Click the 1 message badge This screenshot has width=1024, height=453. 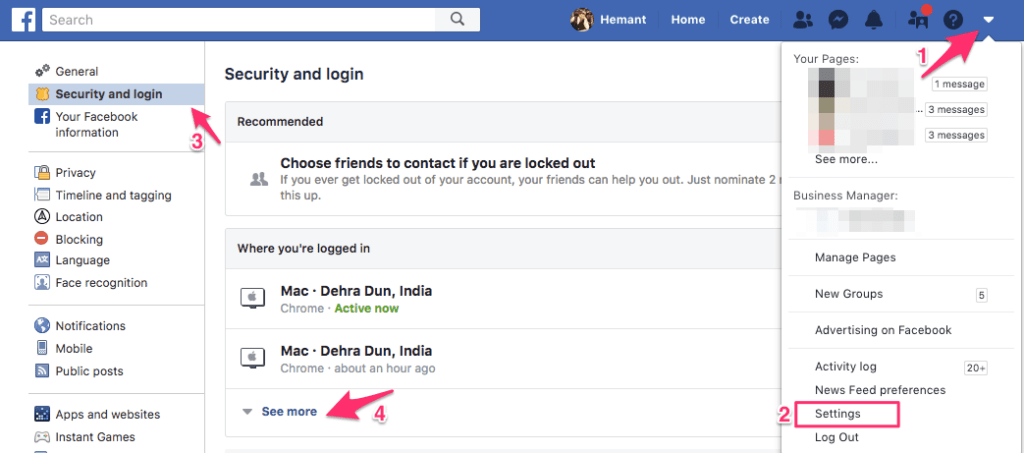[959, 84]
